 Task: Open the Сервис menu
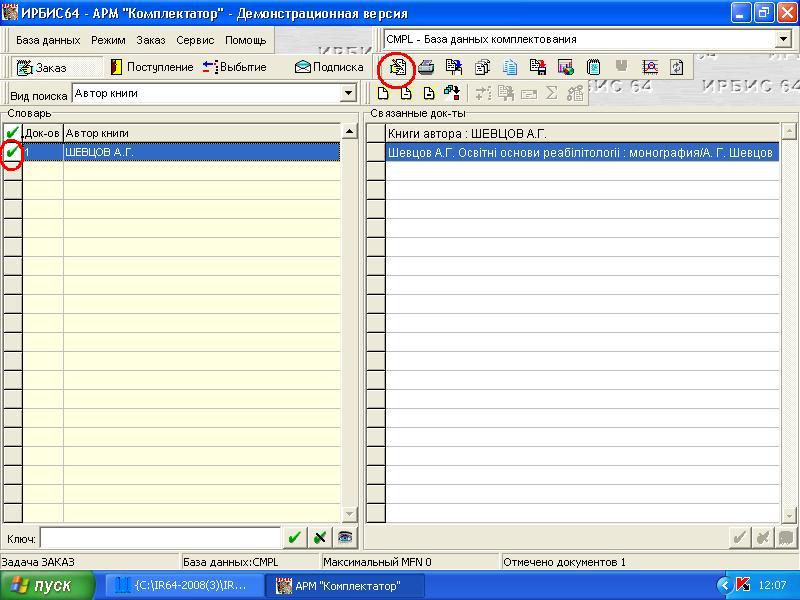195,40
